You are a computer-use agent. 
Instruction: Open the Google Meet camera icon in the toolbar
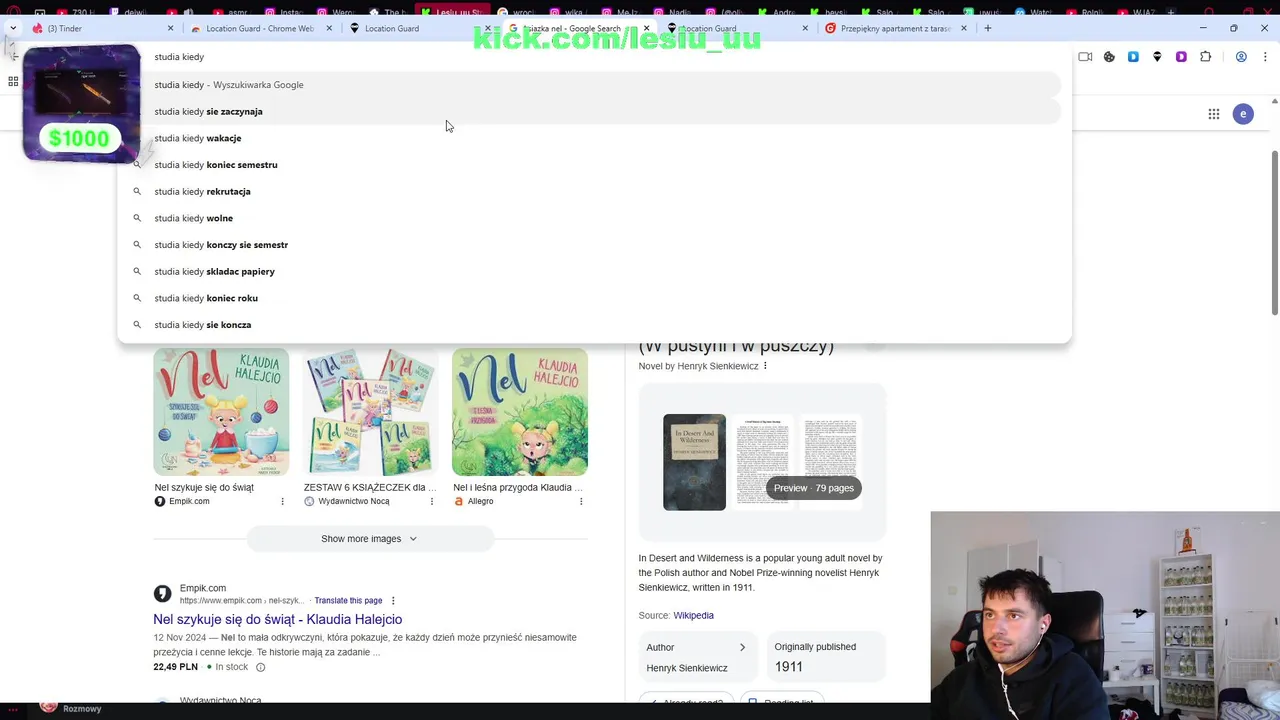point(1085,57)
